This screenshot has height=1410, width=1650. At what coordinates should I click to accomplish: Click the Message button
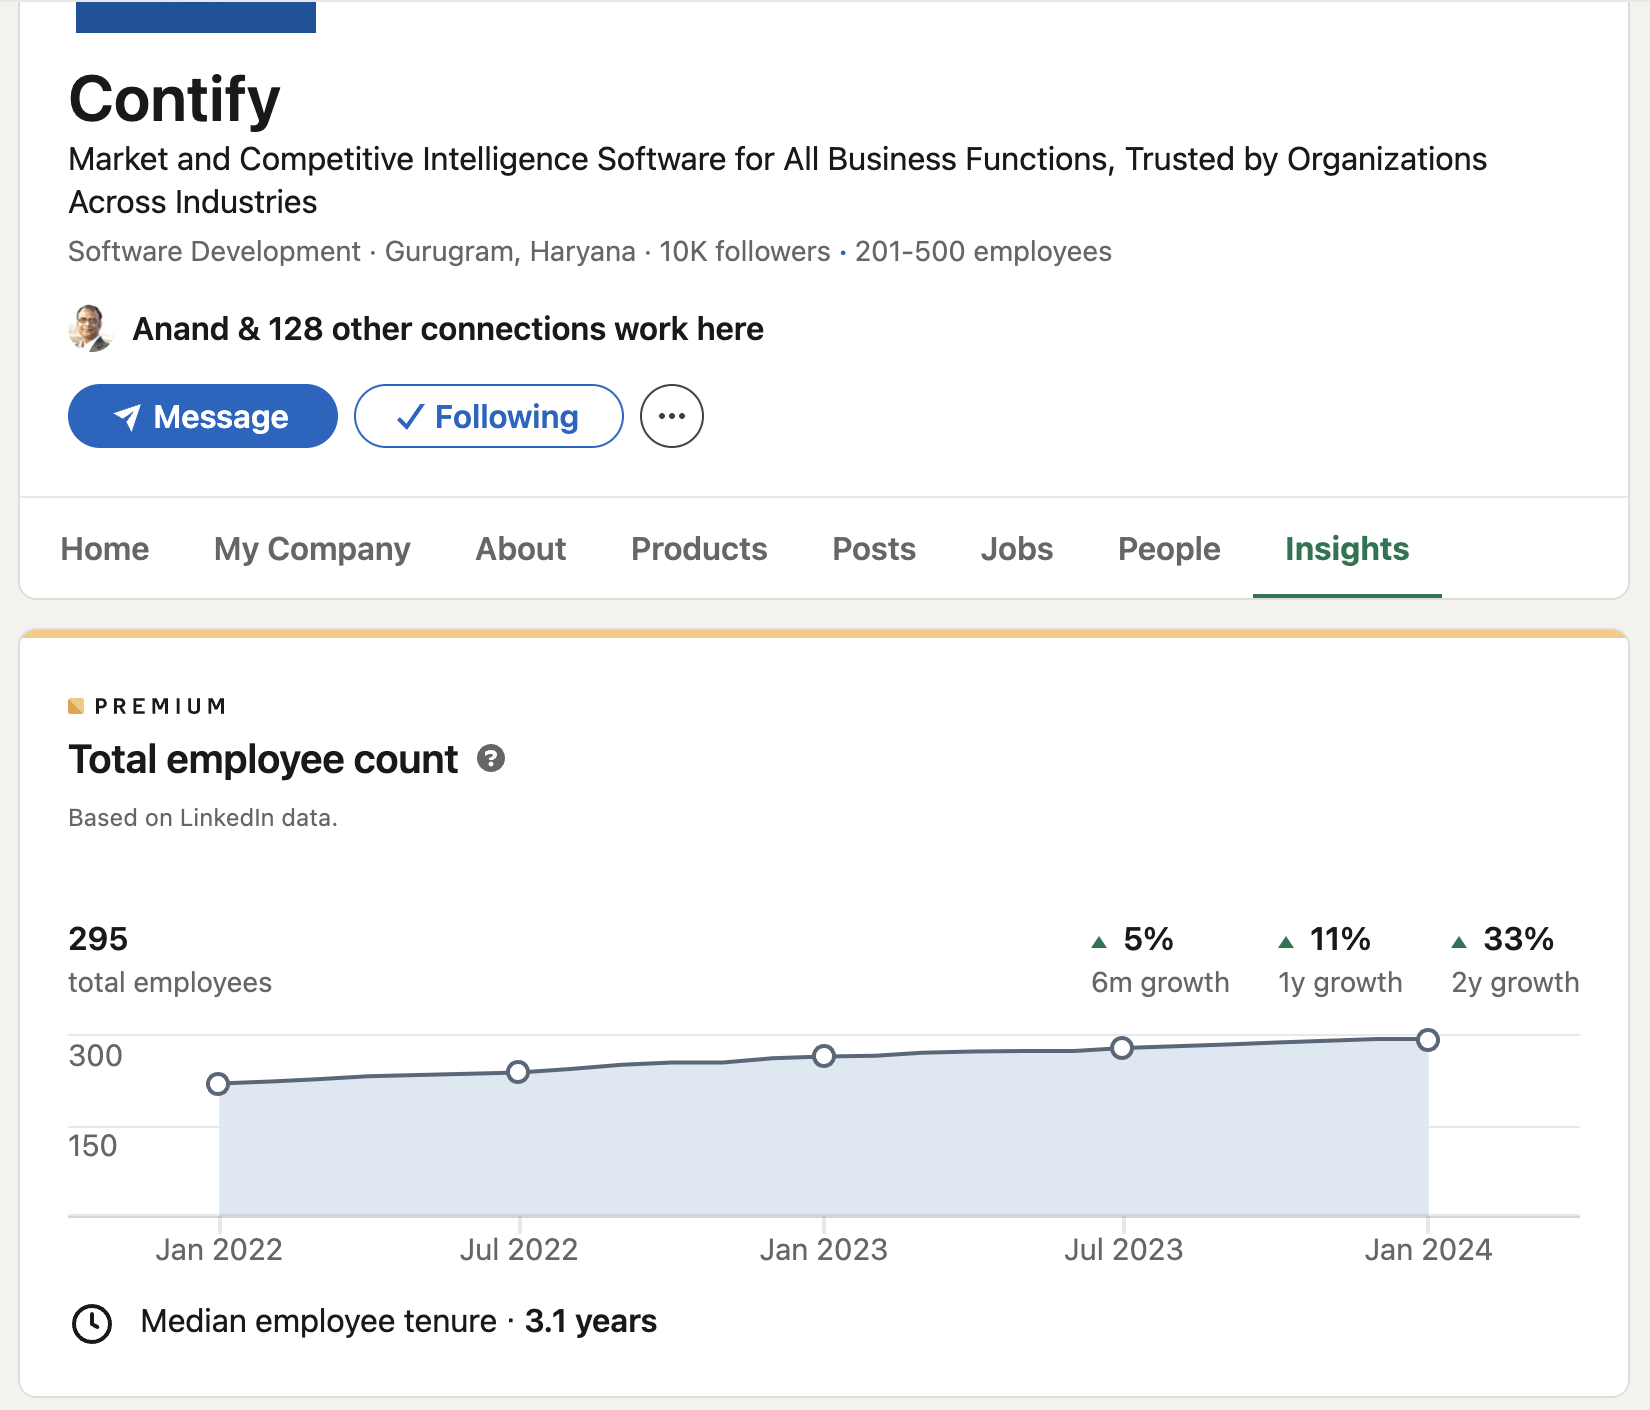coord(203,416)
